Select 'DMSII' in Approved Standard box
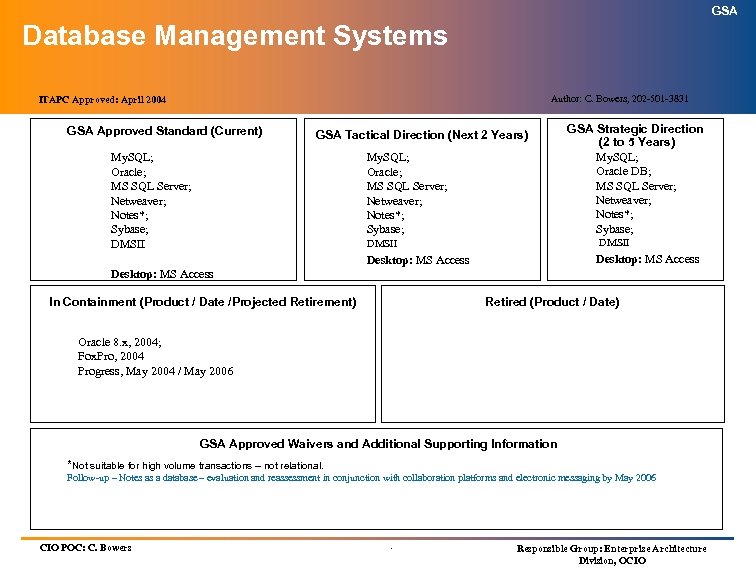 (x=128, y=244)
